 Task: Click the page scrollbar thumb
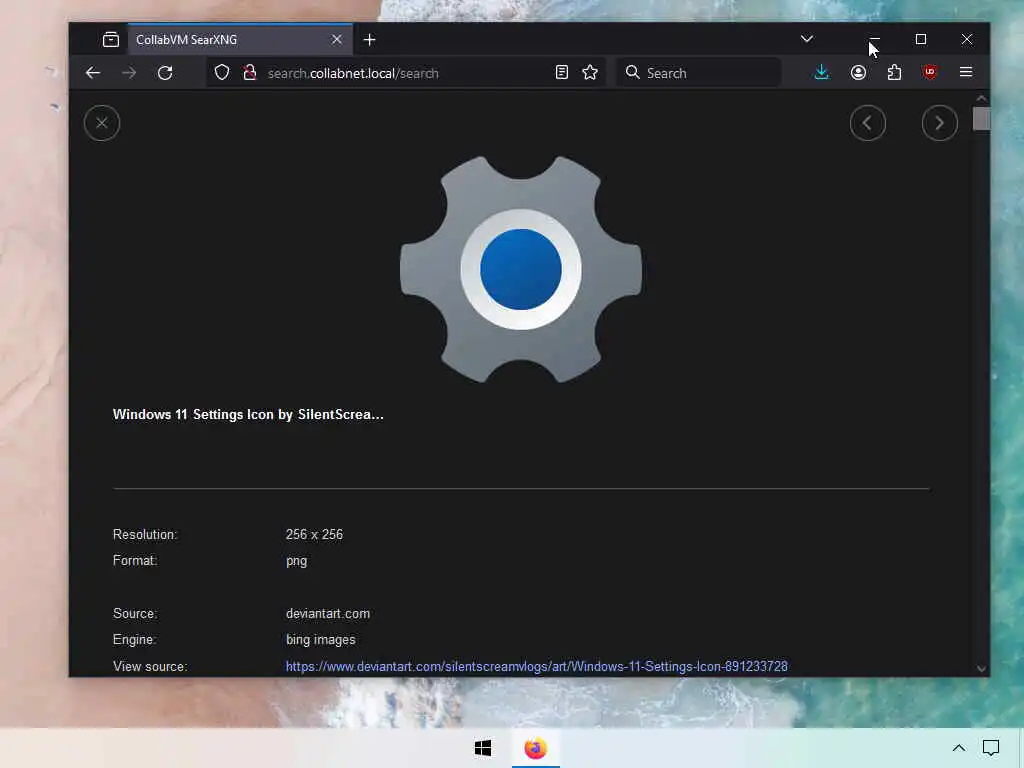981,119
